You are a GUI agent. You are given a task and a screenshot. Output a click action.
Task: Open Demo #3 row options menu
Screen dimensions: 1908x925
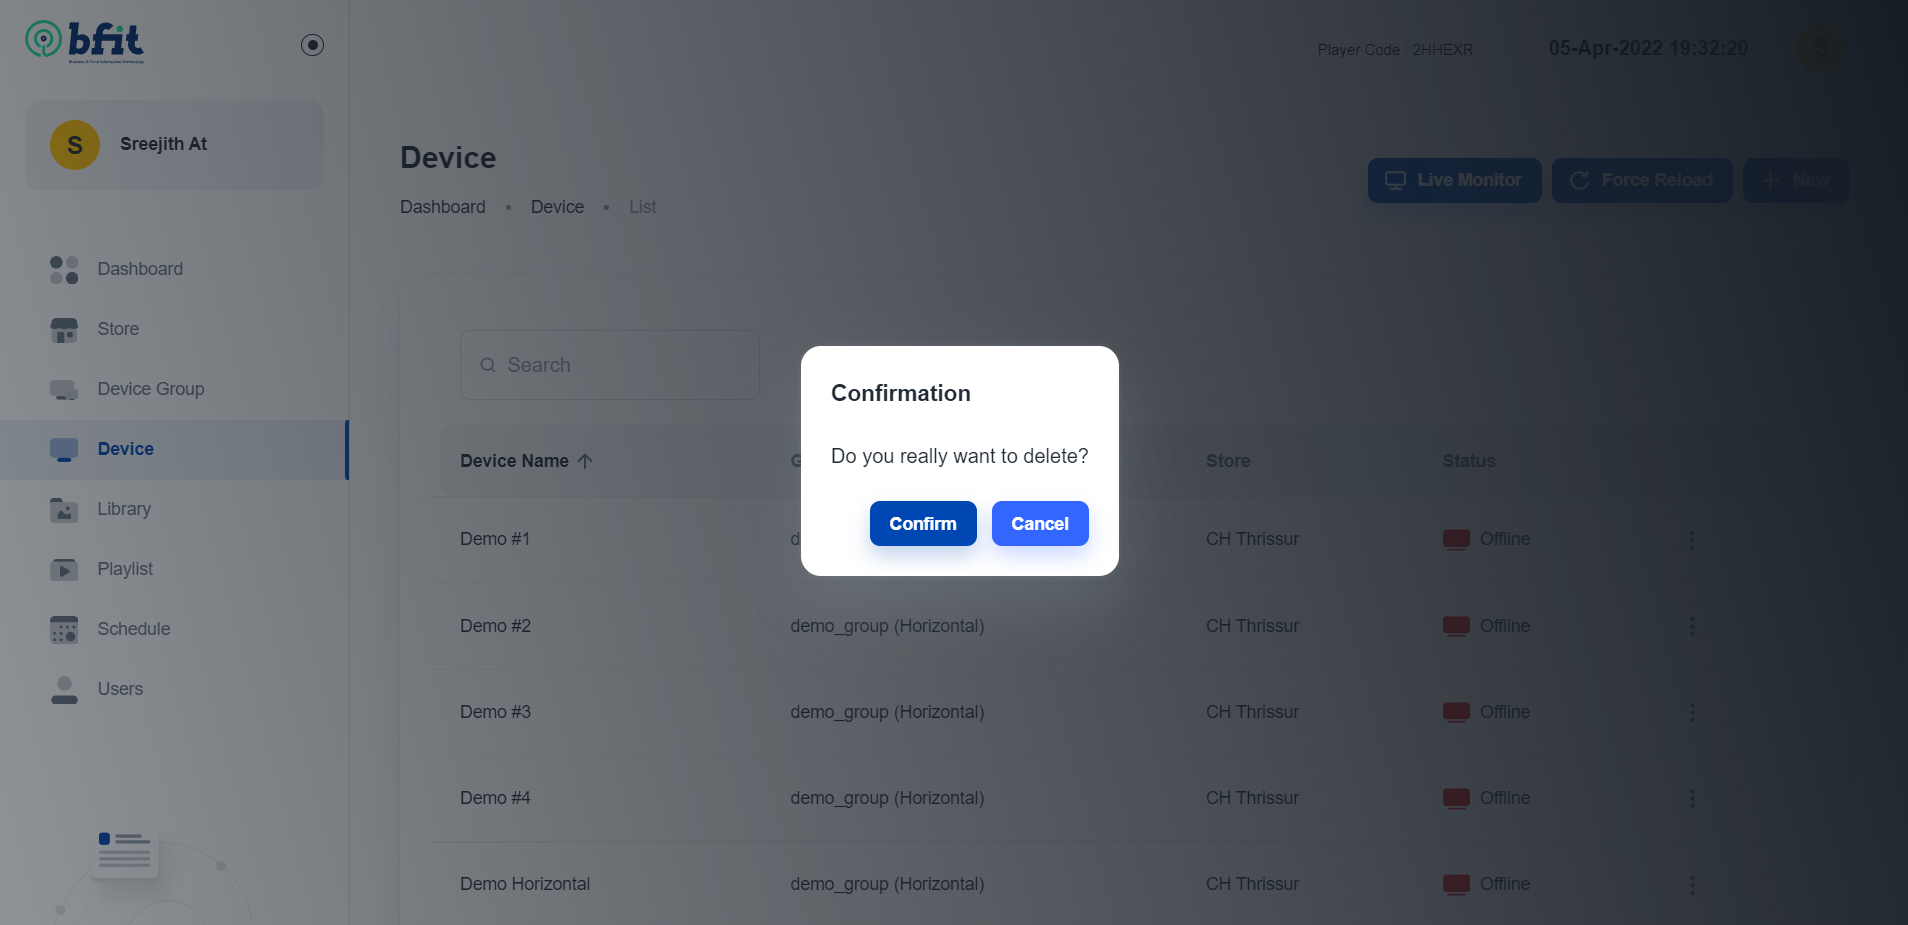point(1692,712)
